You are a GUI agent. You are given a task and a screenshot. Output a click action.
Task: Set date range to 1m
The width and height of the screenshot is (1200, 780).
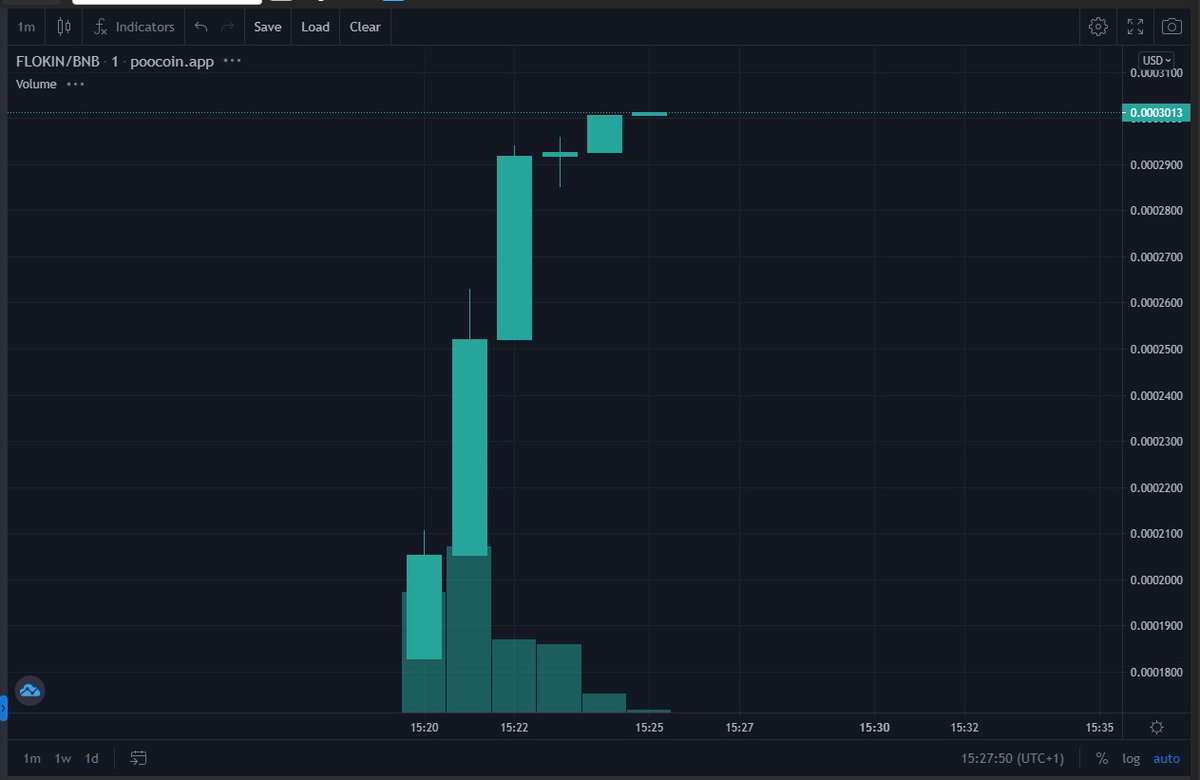pos(32,758)
